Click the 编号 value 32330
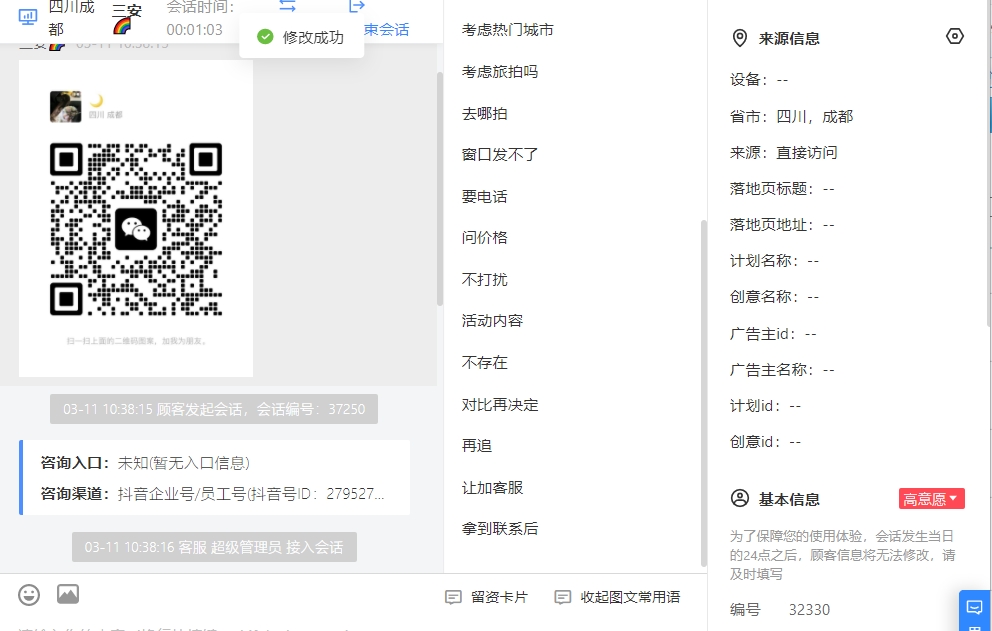Screen dimensions: 992x631 [x=809, y=609]
